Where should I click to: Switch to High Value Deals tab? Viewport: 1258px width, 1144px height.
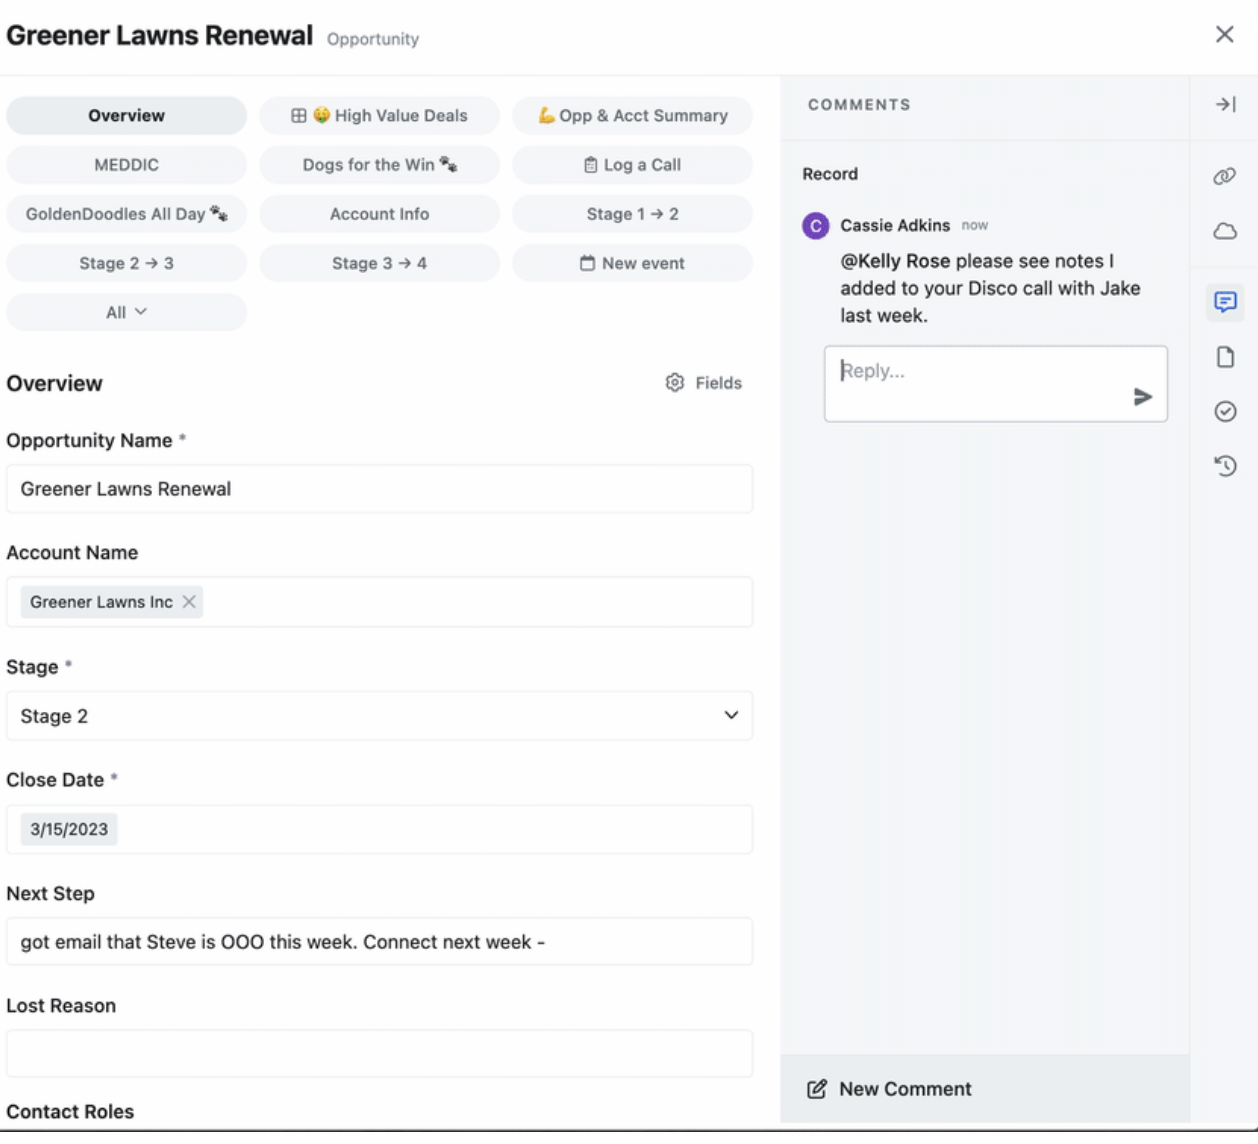tap(379, 116)
